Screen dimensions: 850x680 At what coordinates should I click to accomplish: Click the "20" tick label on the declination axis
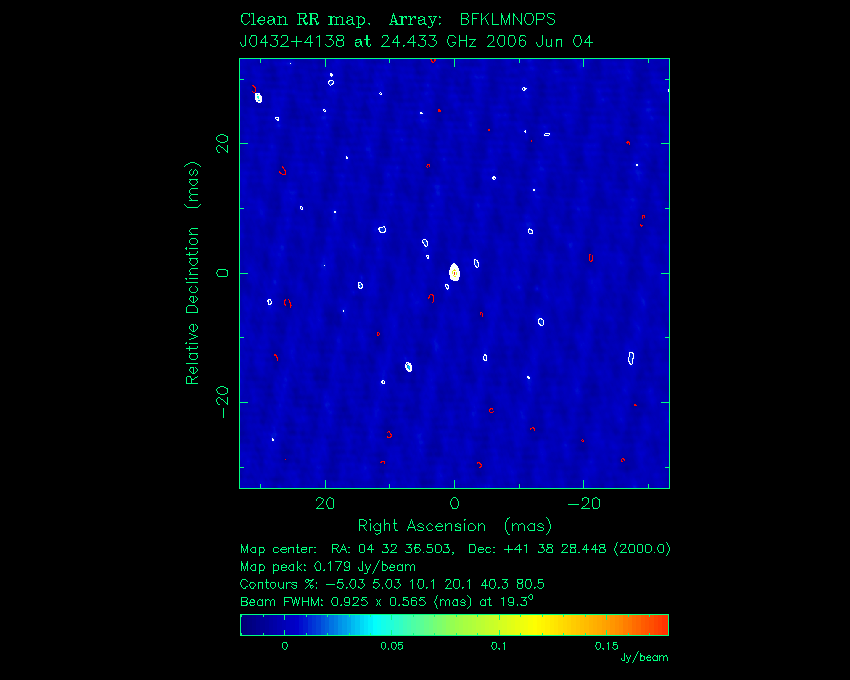[x=223, y=144]
